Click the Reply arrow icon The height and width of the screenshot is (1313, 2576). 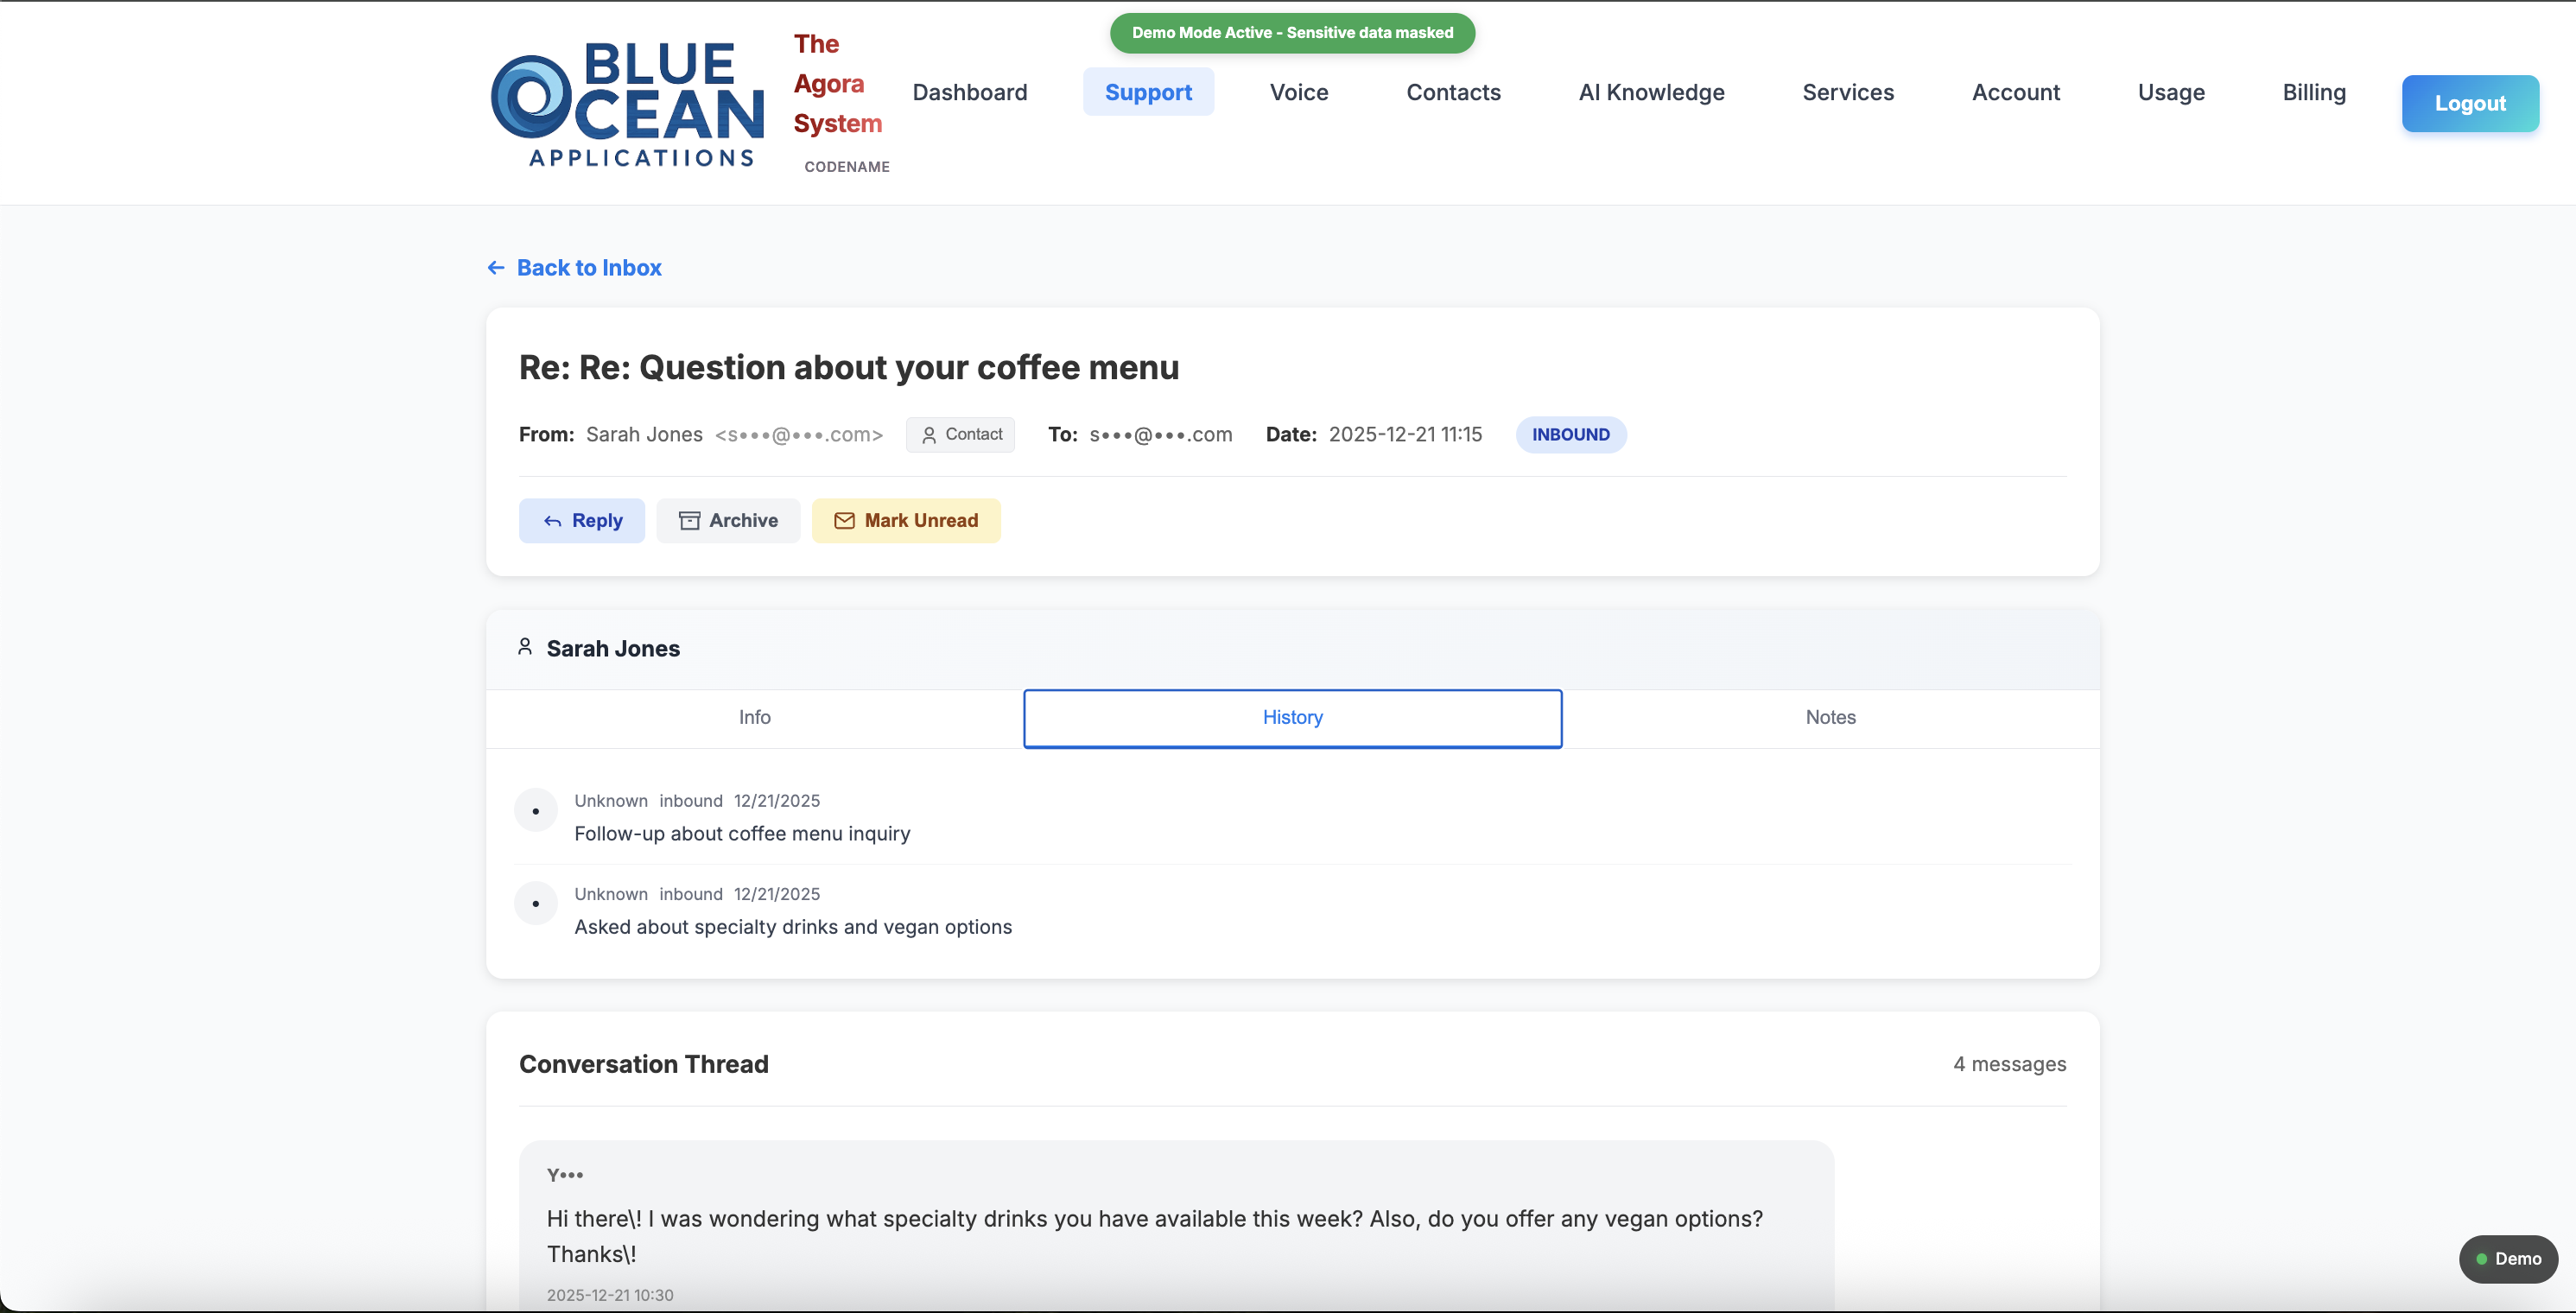point(552,521)
